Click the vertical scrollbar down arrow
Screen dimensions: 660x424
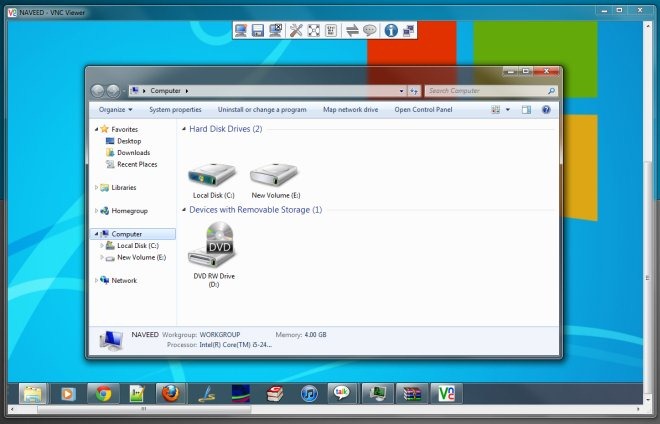(648, 400)
